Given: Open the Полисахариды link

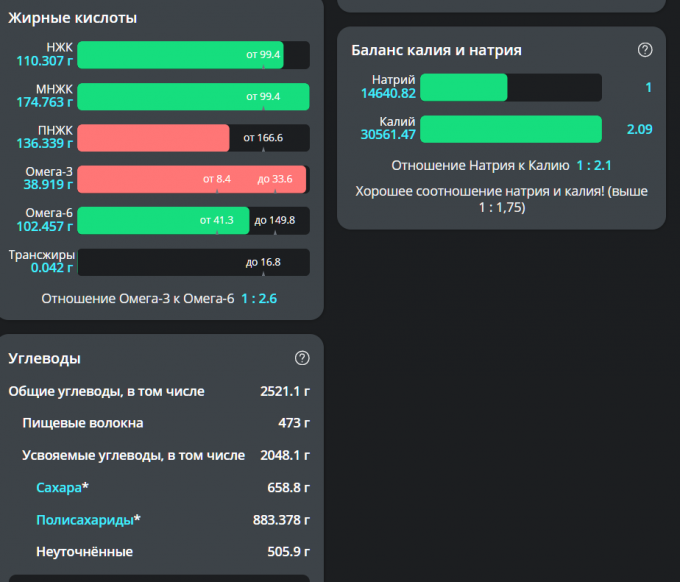Looking at the screenshot, I should [x=84, y=519].
